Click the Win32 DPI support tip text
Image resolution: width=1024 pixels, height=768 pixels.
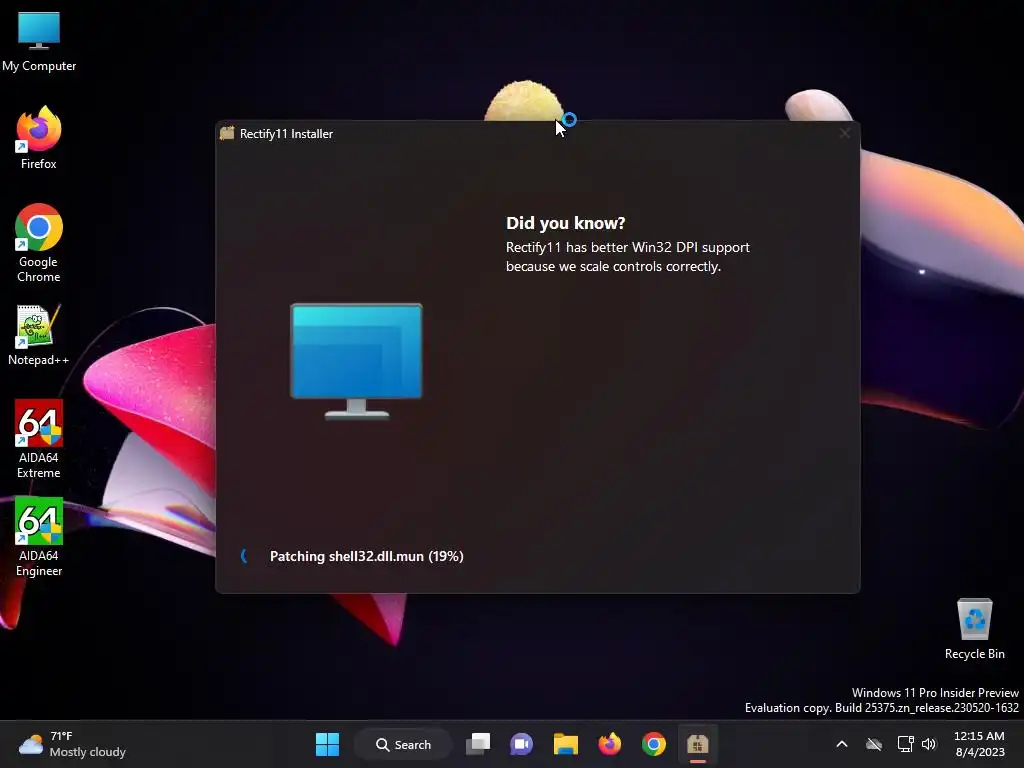click(x=628, y=257)
